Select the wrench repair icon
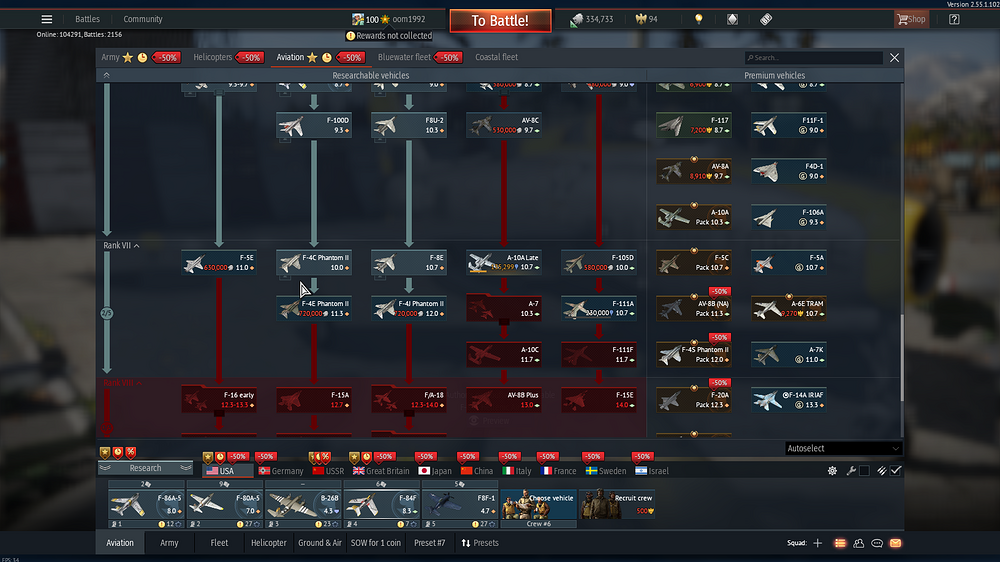Viewport: 1000px width, 562px height. point(851,471)
